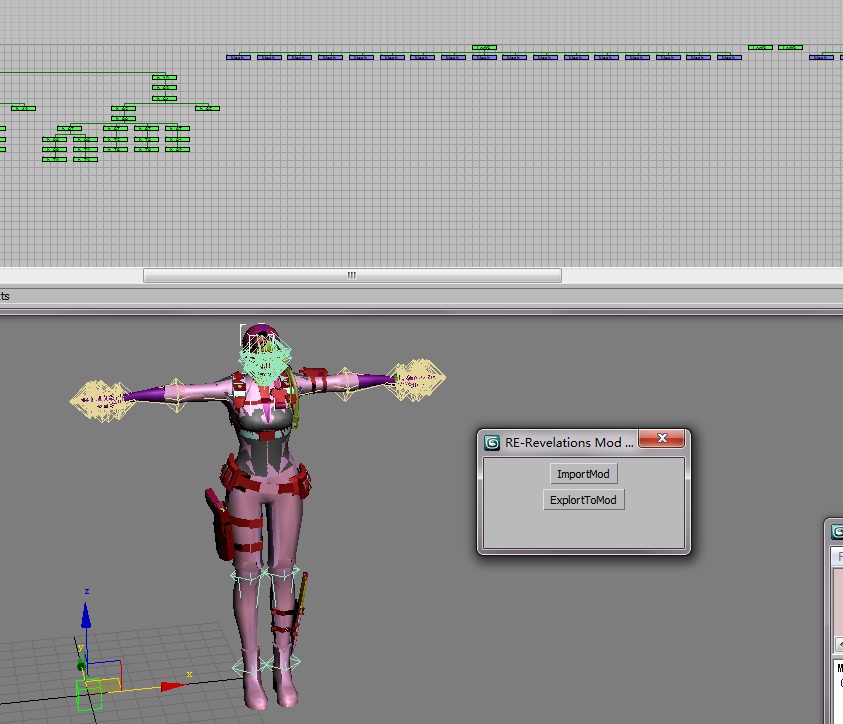
Task: Select the red X-axis arrow of the gizmo
Action: 172,686
